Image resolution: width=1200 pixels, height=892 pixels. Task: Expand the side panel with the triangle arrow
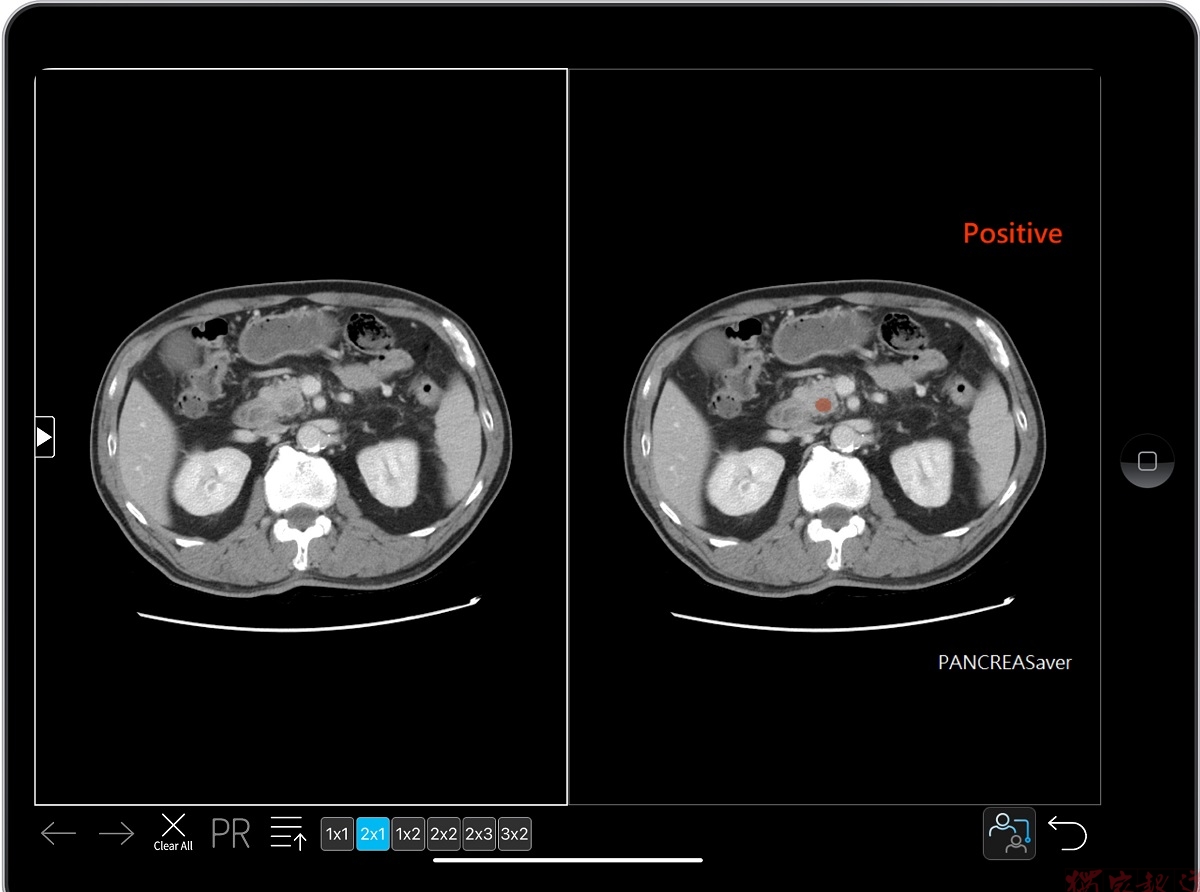tap(44, 437)
